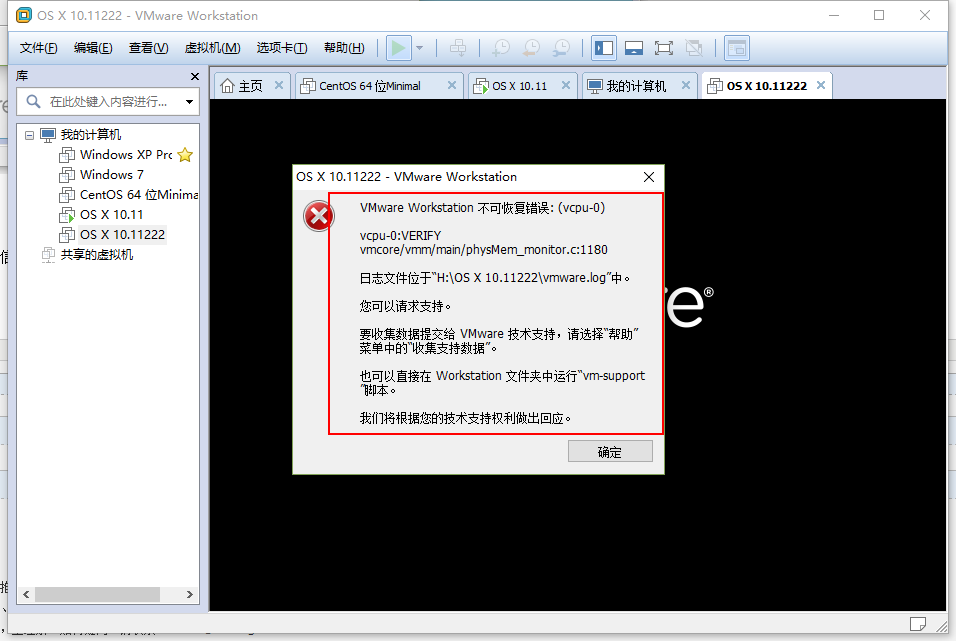Revert to snapshot using the clock-arrow toolbar icon
The width and height of the screenshot is (956, 641).
click(x=531, y=48)
